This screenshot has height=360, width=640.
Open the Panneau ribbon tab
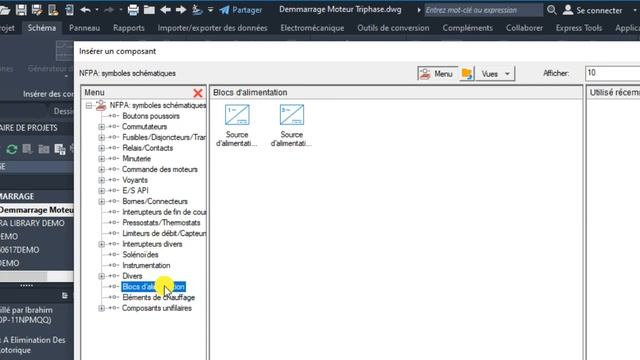[x=84, y=28]
